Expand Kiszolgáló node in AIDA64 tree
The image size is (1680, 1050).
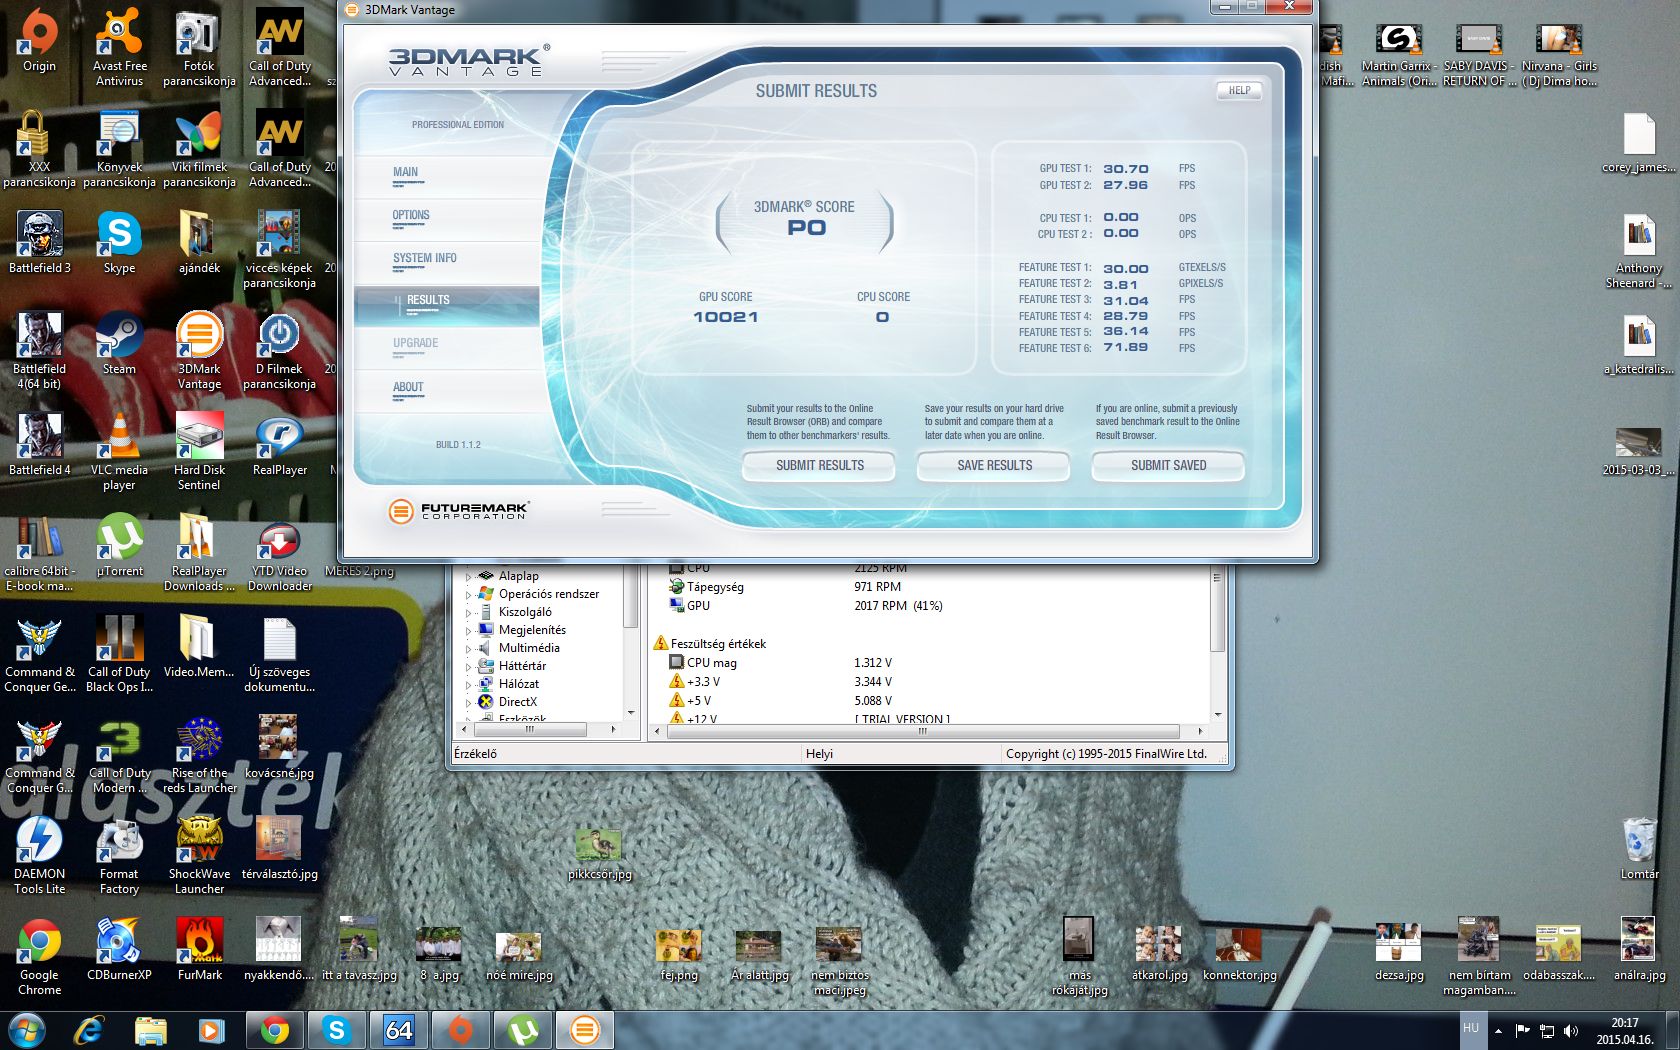(468, 612)
